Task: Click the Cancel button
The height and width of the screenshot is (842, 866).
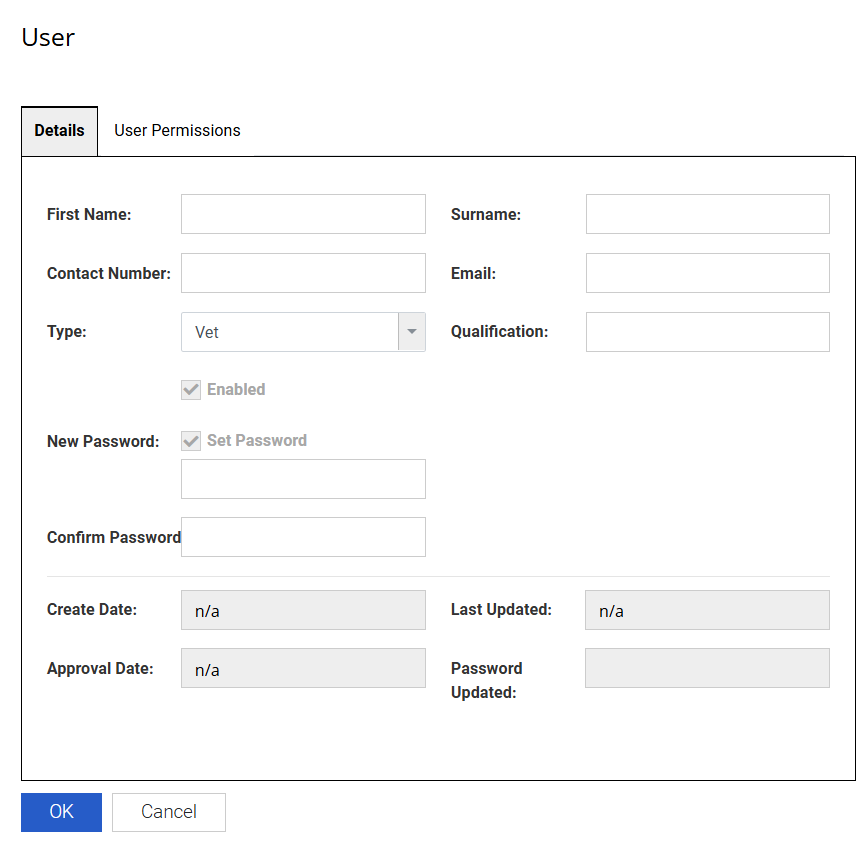Action: [x=169, y=812]
